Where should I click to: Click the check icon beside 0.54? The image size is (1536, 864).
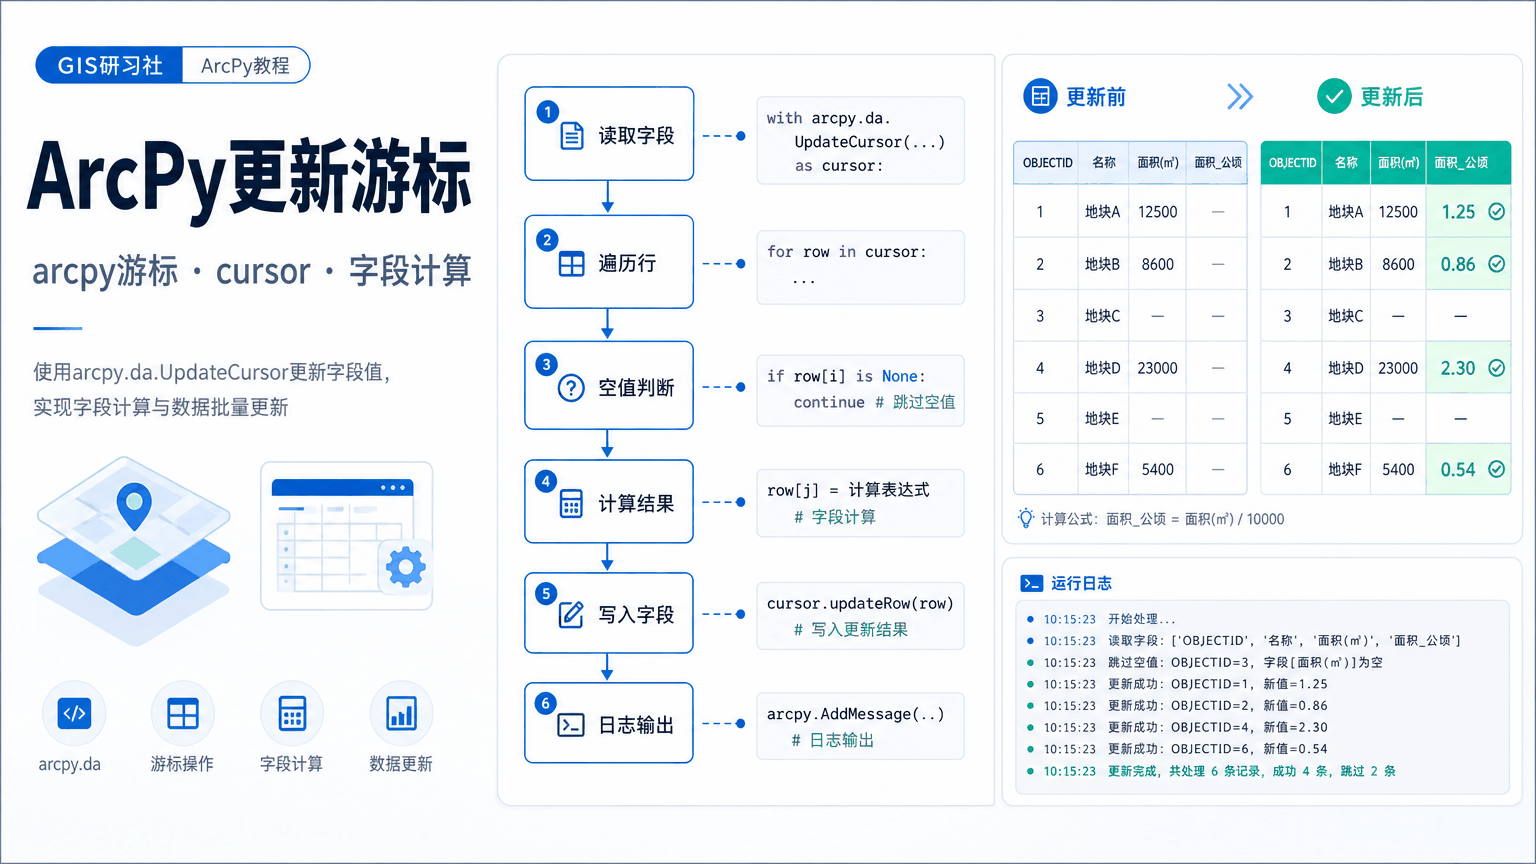(1497, 469)
